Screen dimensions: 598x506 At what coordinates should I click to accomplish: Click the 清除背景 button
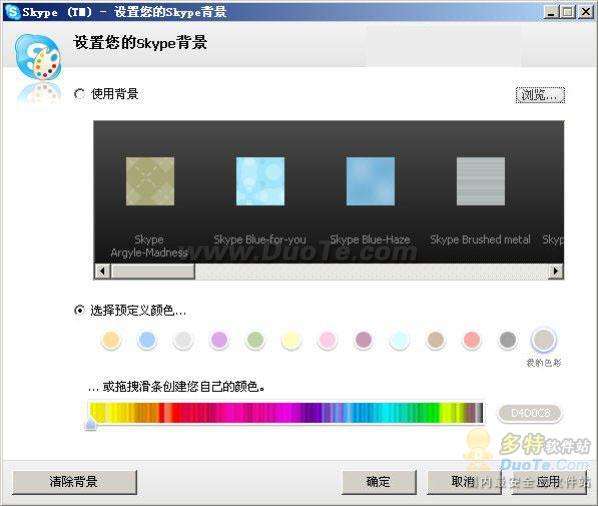(74, 482)
